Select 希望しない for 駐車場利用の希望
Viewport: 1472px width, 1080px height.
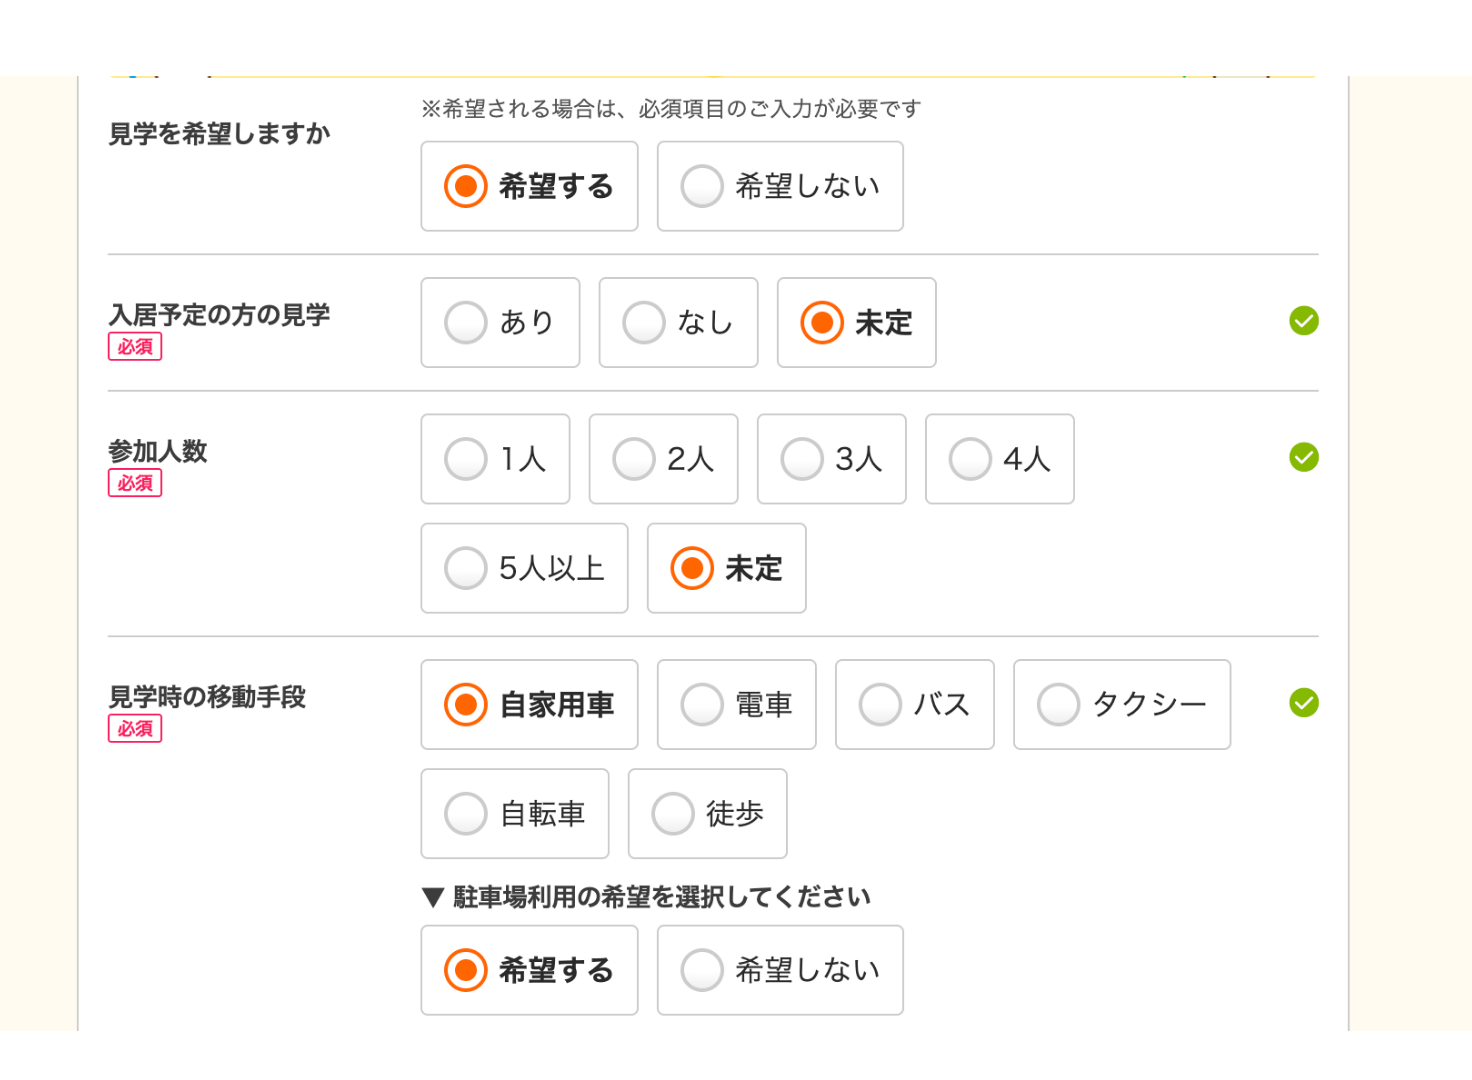pyautogui.click(x=779, y=969)
